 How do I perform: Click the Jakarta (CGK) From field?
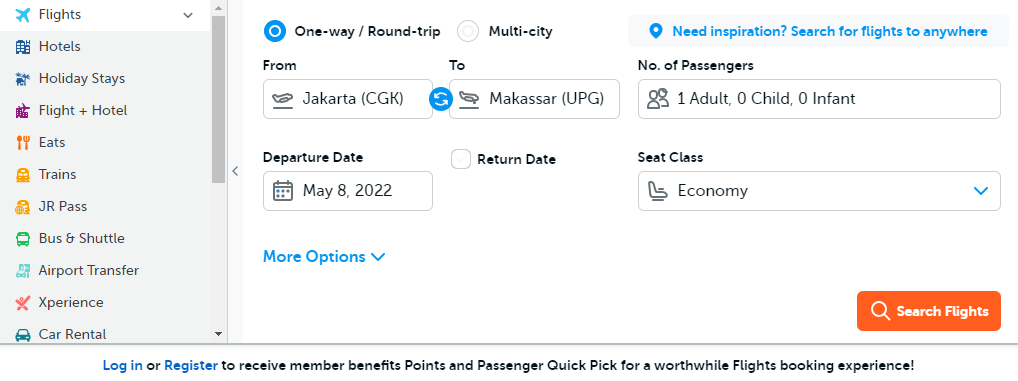pyautogui.click(x=348, y=99)
